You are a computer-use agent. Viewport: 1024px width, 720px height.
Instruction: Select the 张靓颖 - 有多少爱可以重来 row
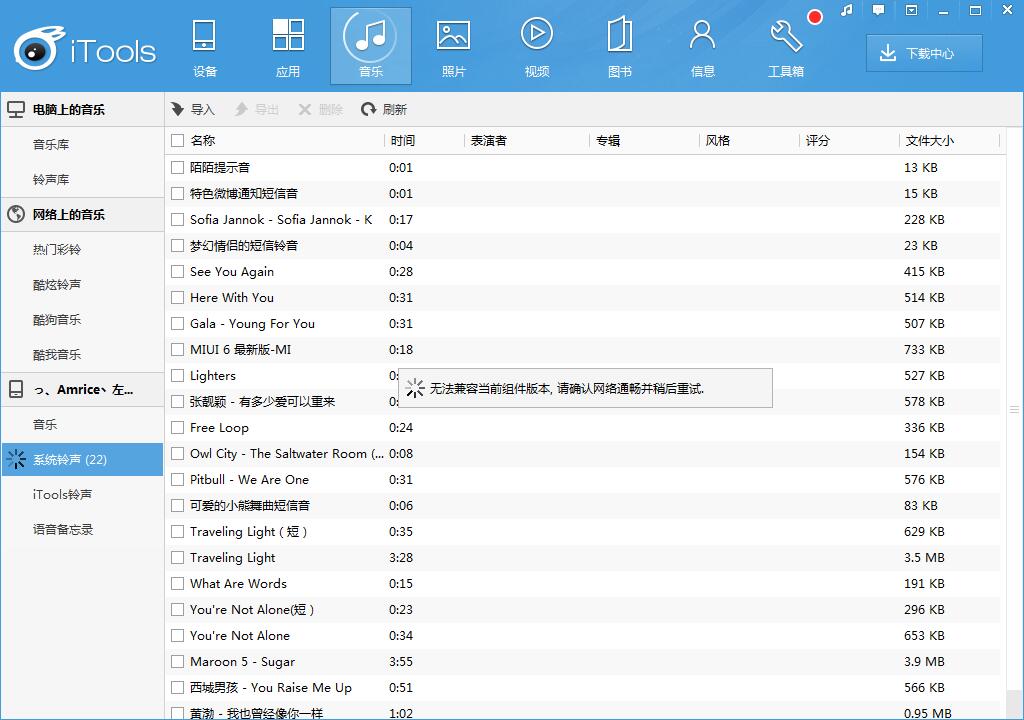pos(583,402)
